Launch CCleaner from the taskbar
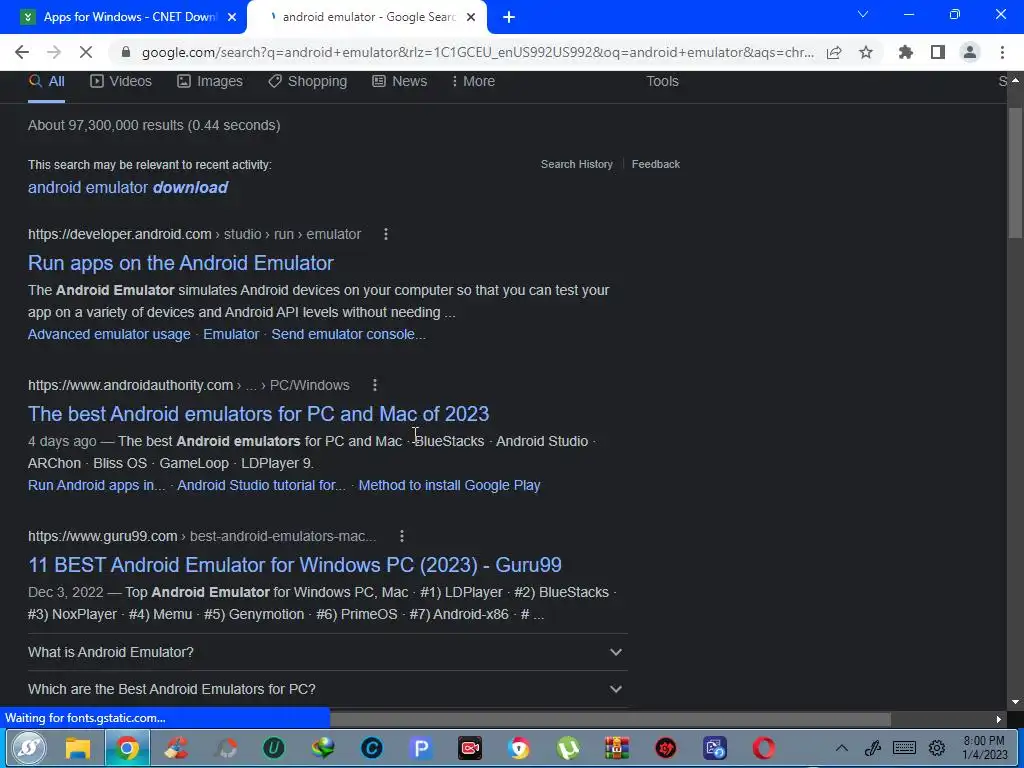 point(176,748)
